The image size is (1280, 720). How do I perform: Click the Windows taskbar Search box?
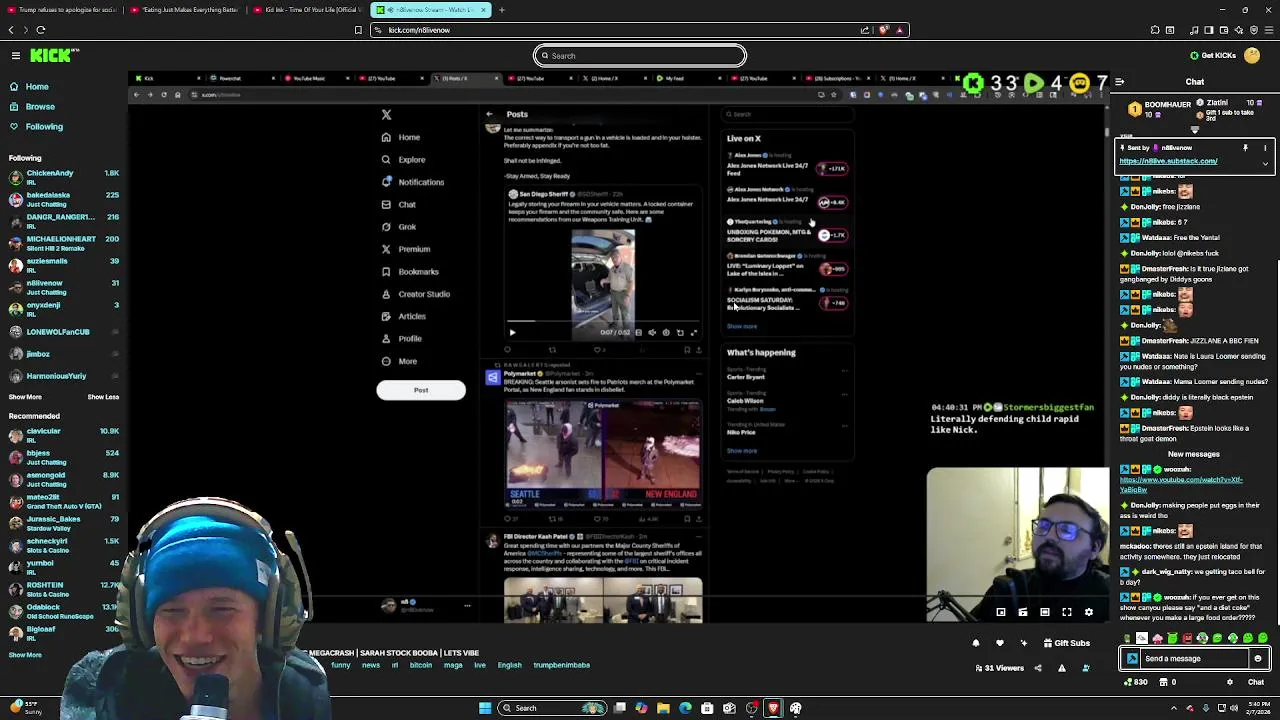point(552,708)
